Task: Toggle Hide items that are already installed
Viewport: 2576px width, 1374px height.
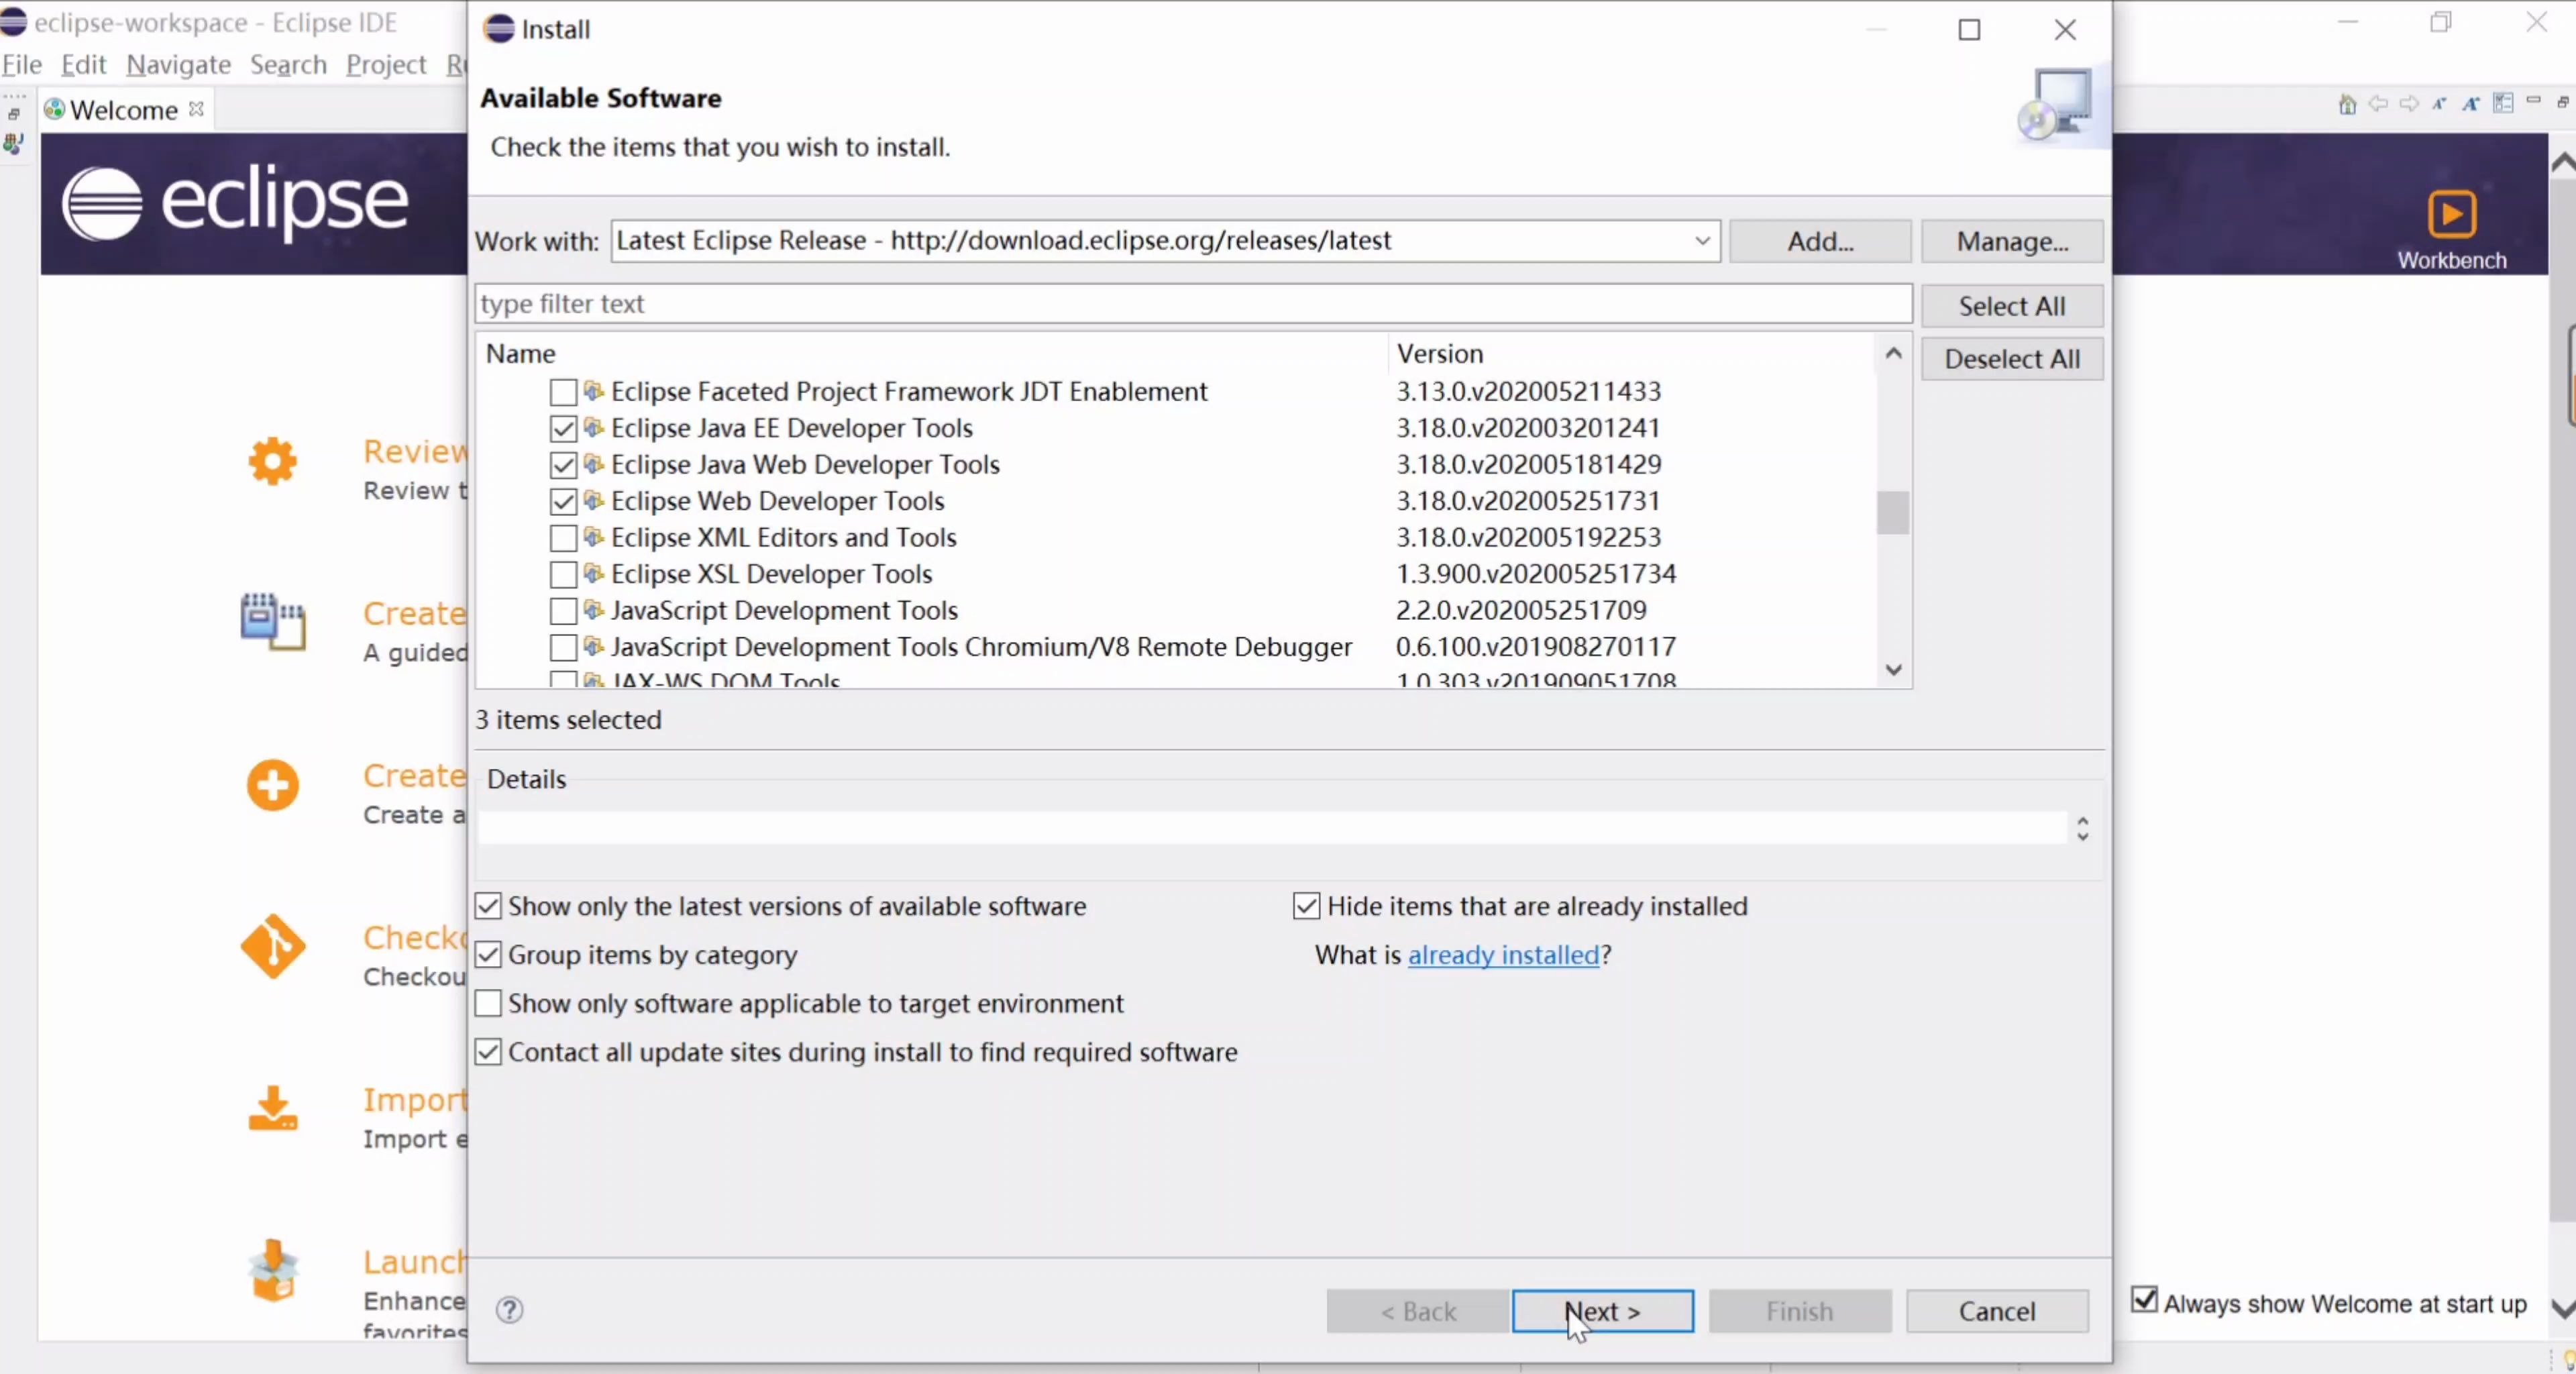Action: pyautogui.click(x=1306, y=906)
